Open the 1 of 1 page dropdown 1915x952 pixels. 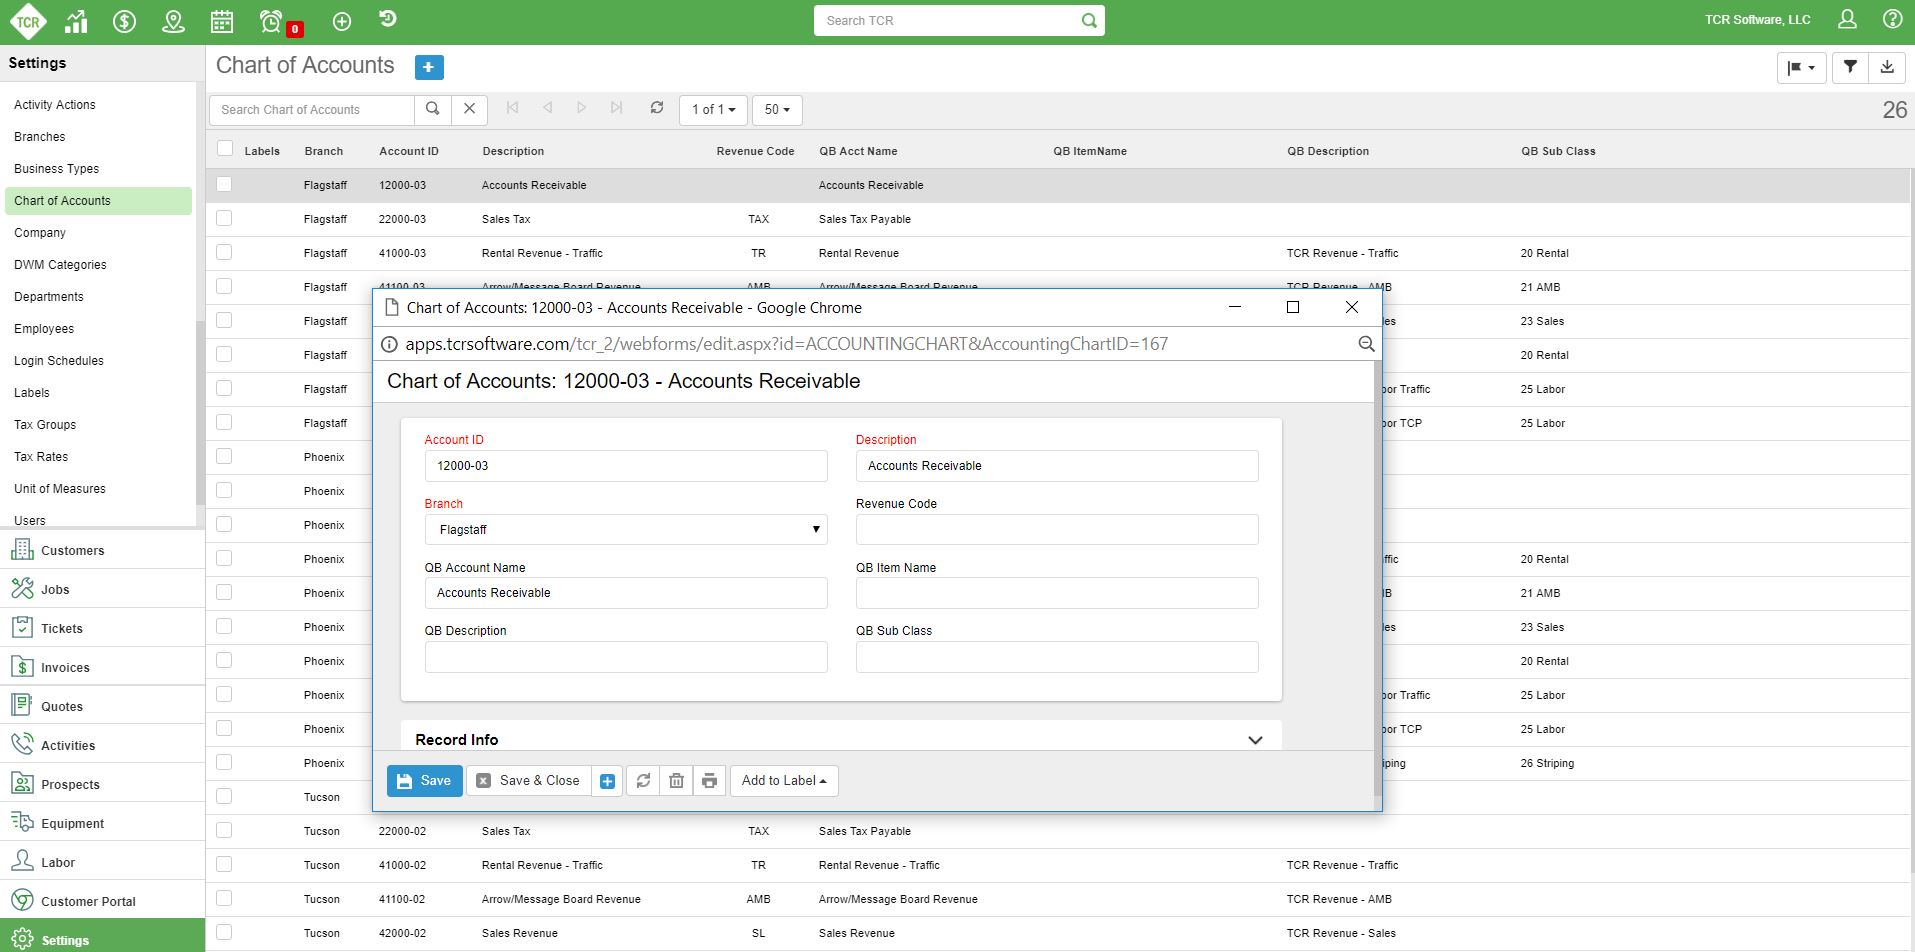point(714,109)
